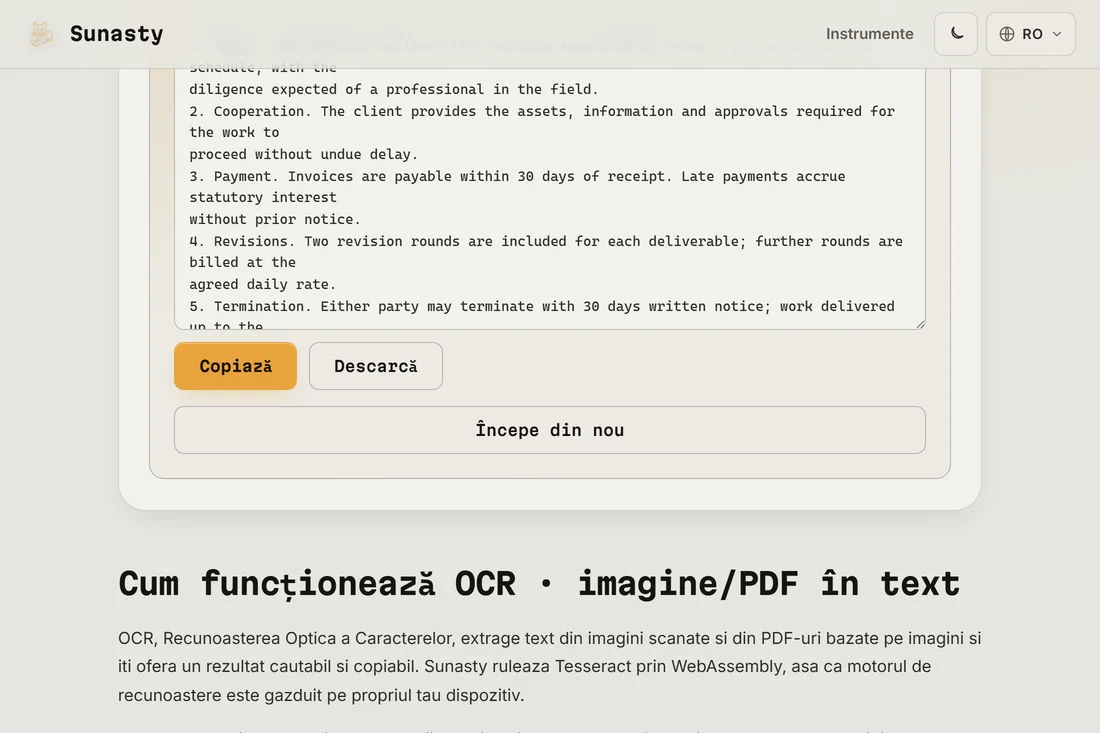Click the line "proceed without undue delay."
Image resolution: width=1100 pixels, height=733 pixels.
point(303,154)
